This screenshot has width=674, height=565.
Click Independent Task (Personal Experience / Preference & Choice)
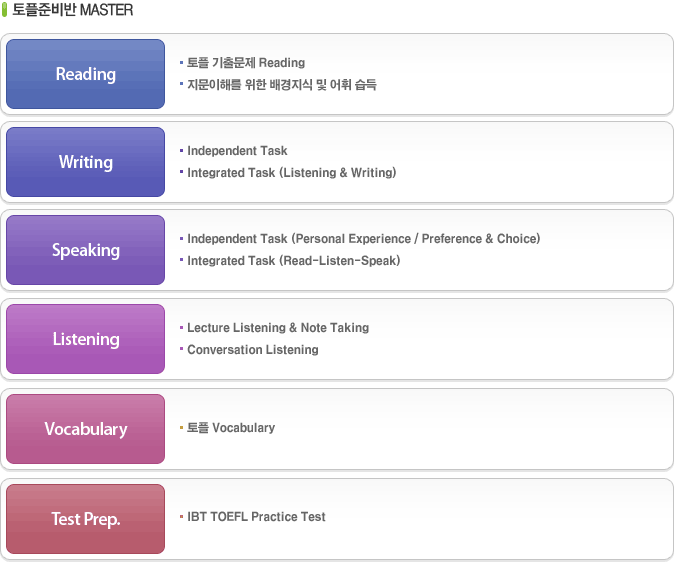point(363,239)
